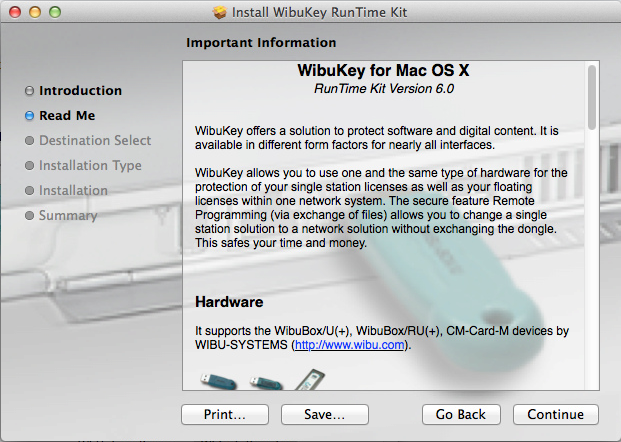Click the Hardware heading in the Read Me text
The image size is (621, 442).
click(229, 301)
